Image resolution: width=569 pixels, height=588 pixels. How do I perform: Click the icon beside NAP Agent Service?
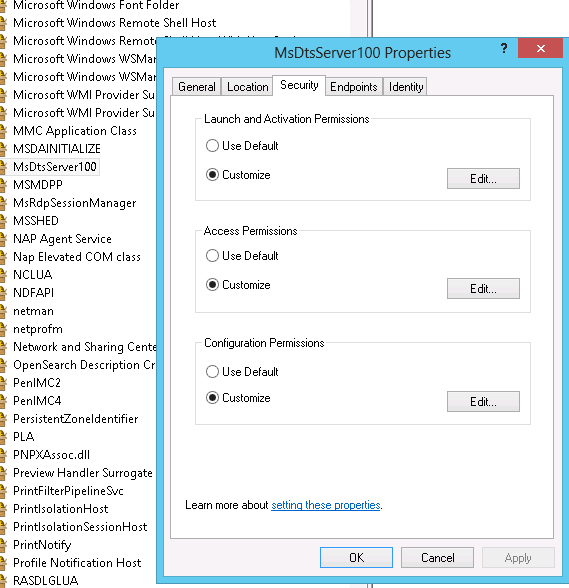[3, 239]
